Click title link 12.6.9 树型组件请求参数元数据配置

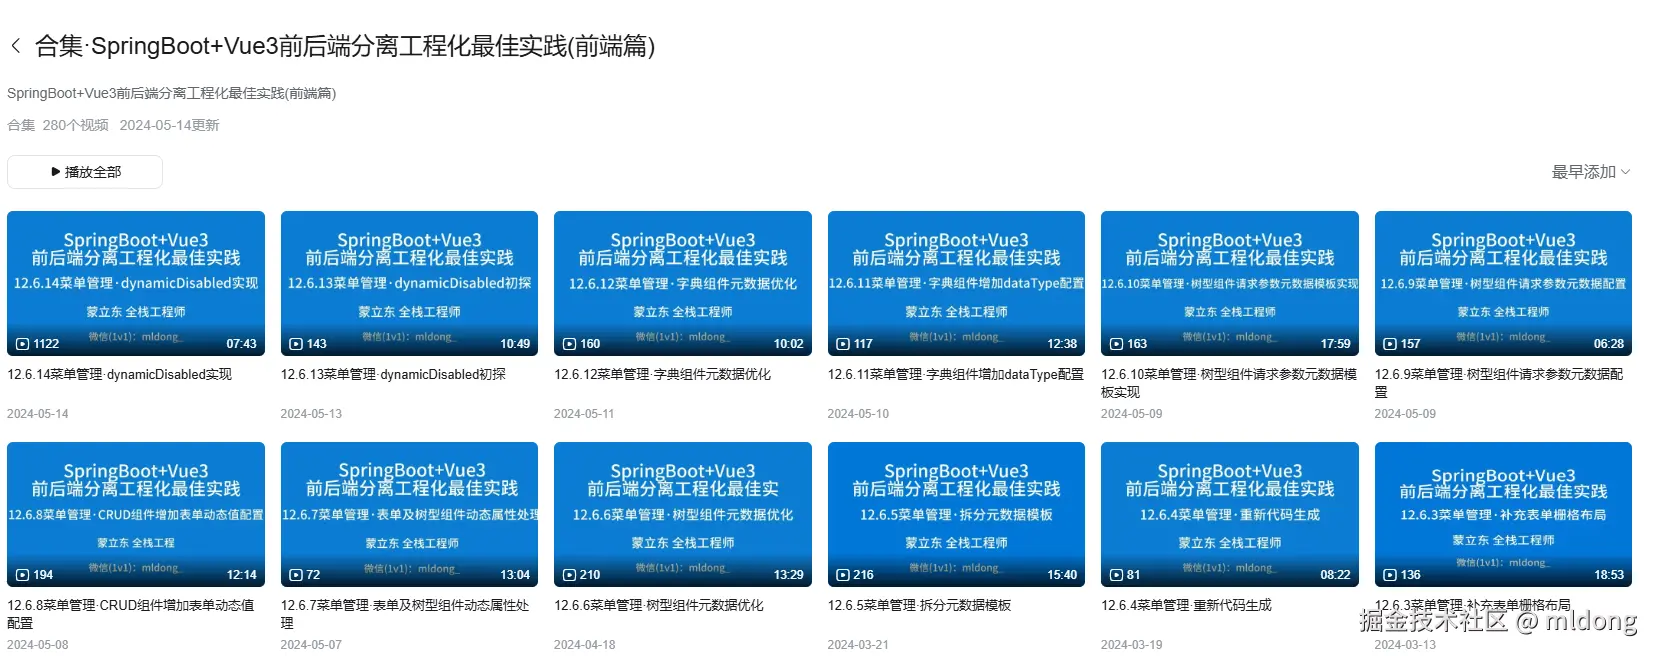pos(1498,383)
